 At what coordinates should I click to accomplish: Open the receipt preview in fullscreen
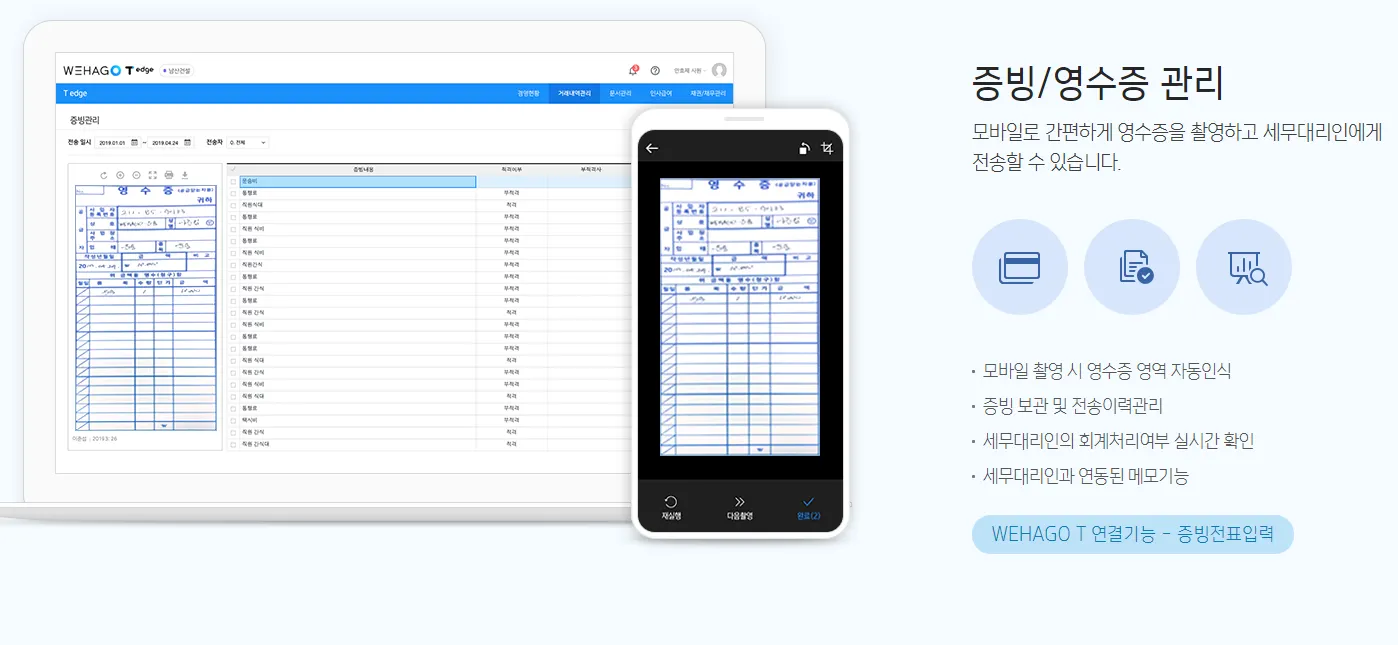tap(152, 174)
